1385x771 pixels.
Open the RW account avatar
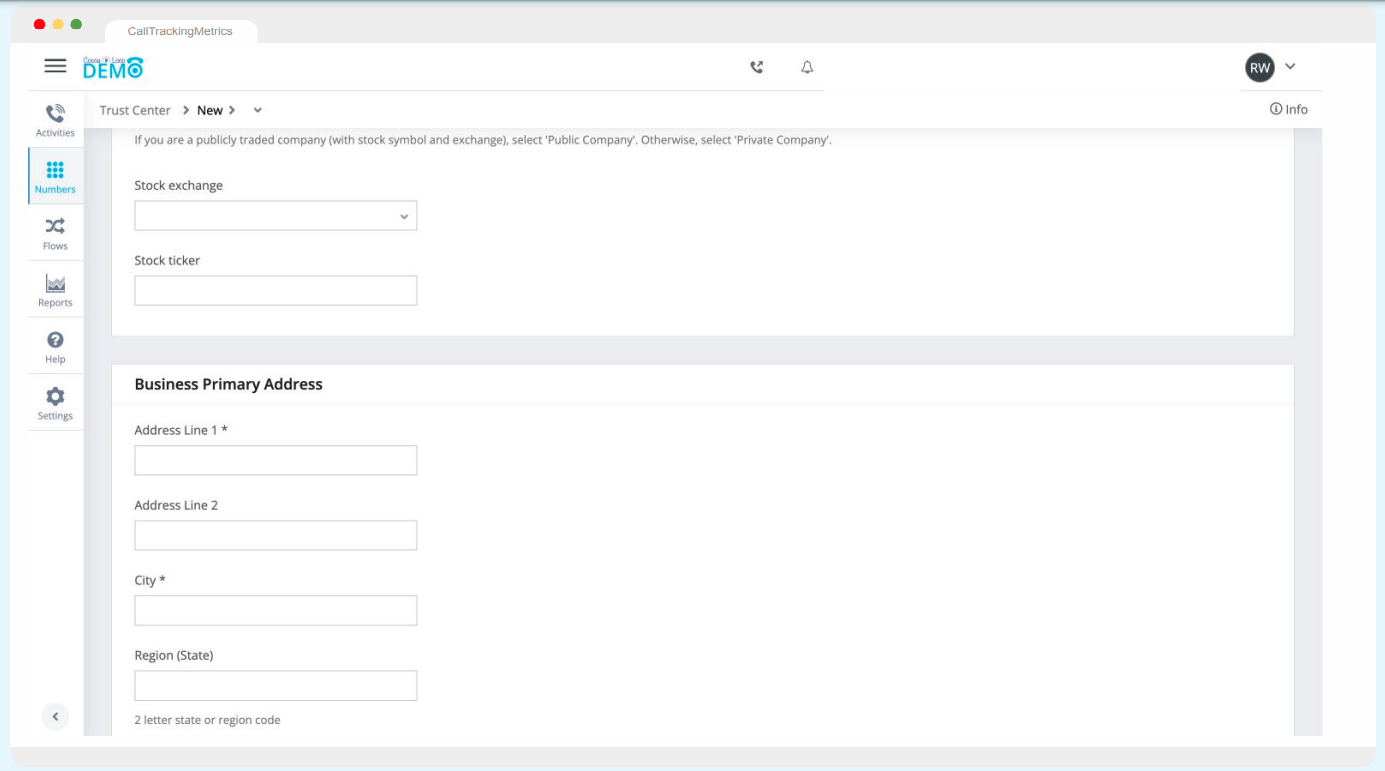1259,67
